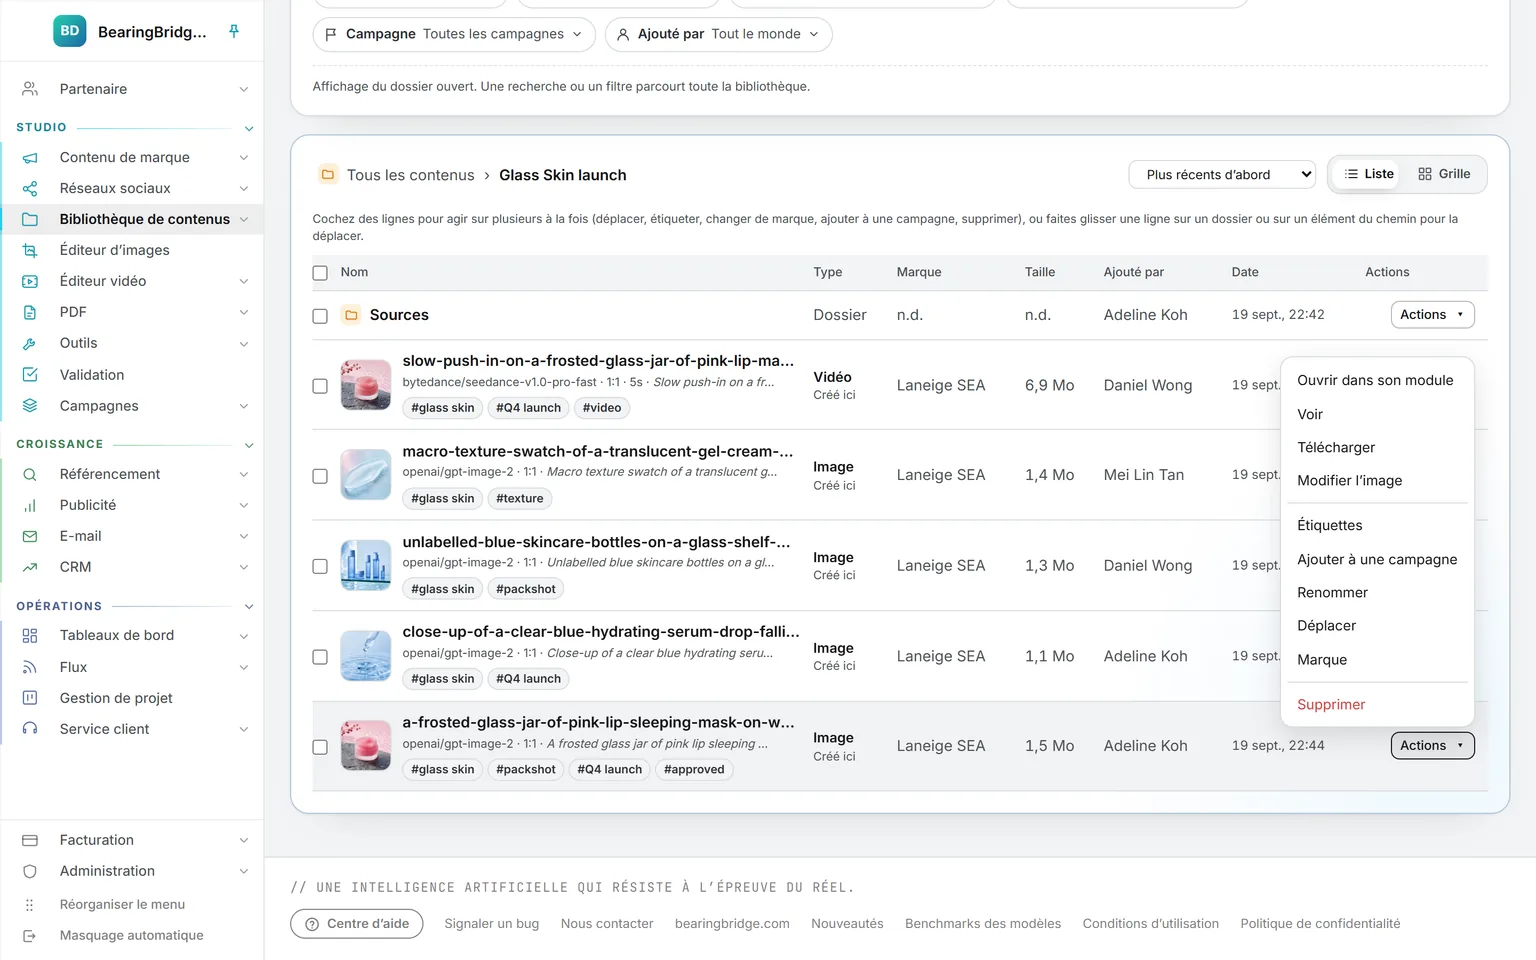Click the Éditeur d'images crop icon
Viewport: 1536px width, 960px height.
pos(30,251)
